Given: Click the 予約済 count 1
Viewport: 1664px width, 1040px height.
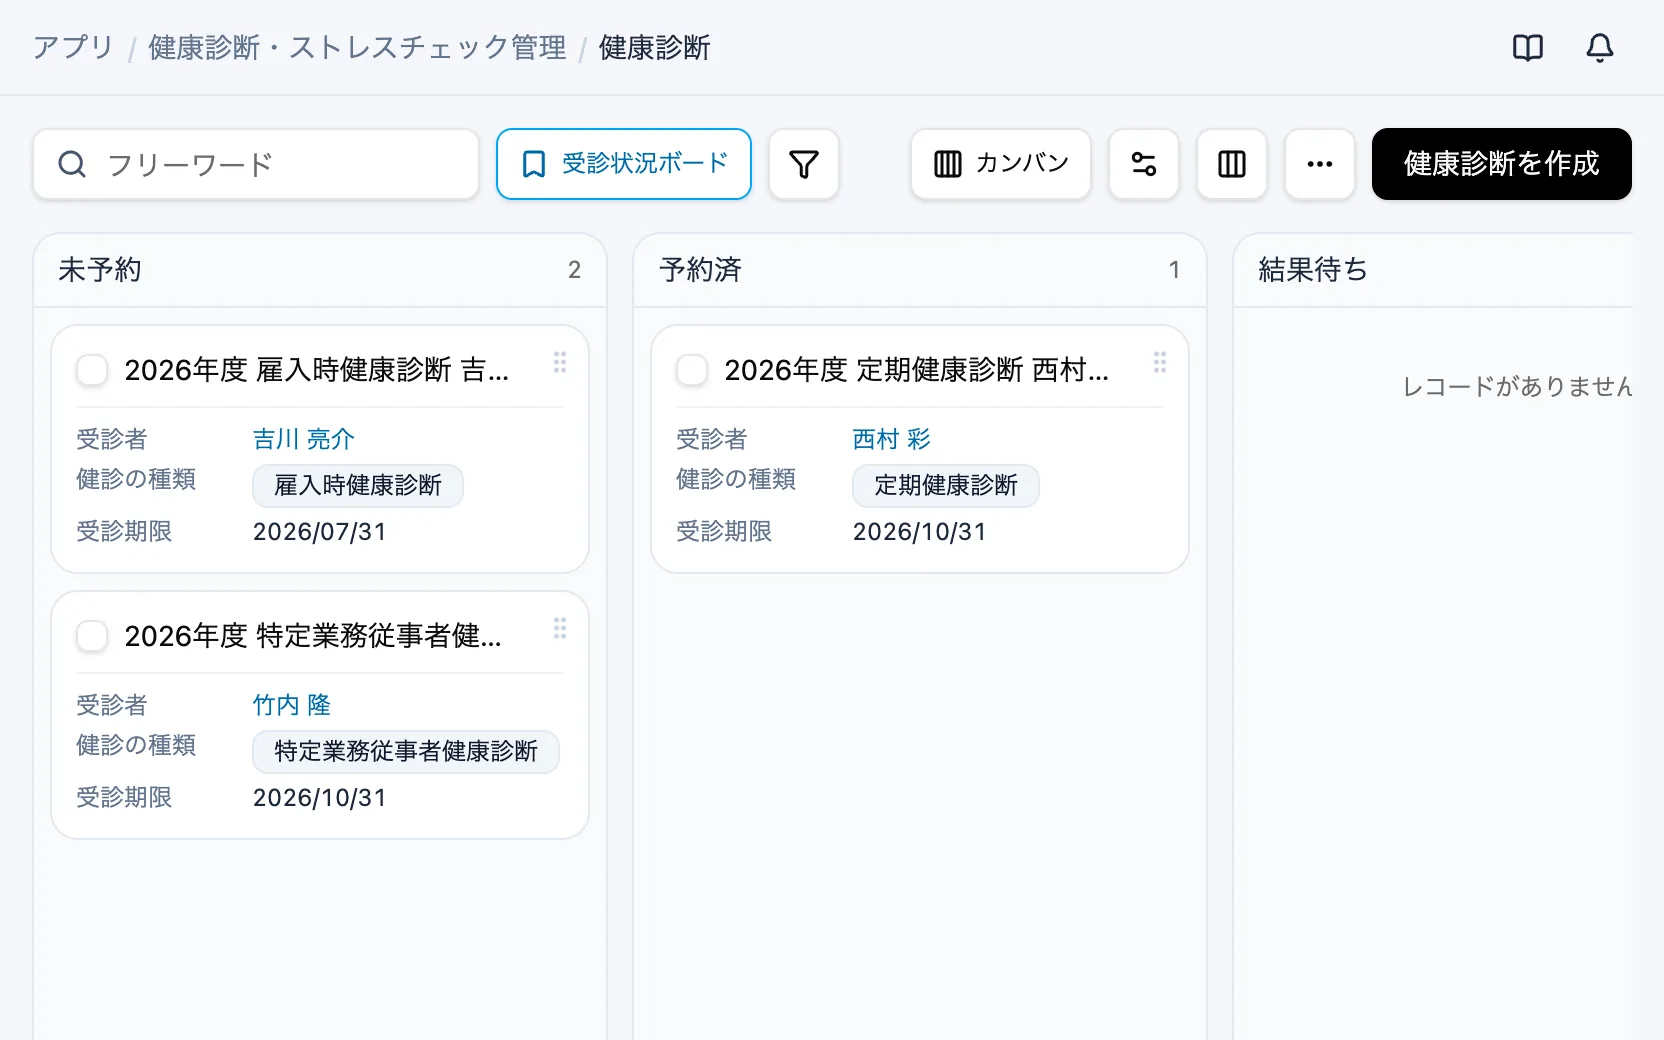Looking at the screenshot, I should (1174, 270).
